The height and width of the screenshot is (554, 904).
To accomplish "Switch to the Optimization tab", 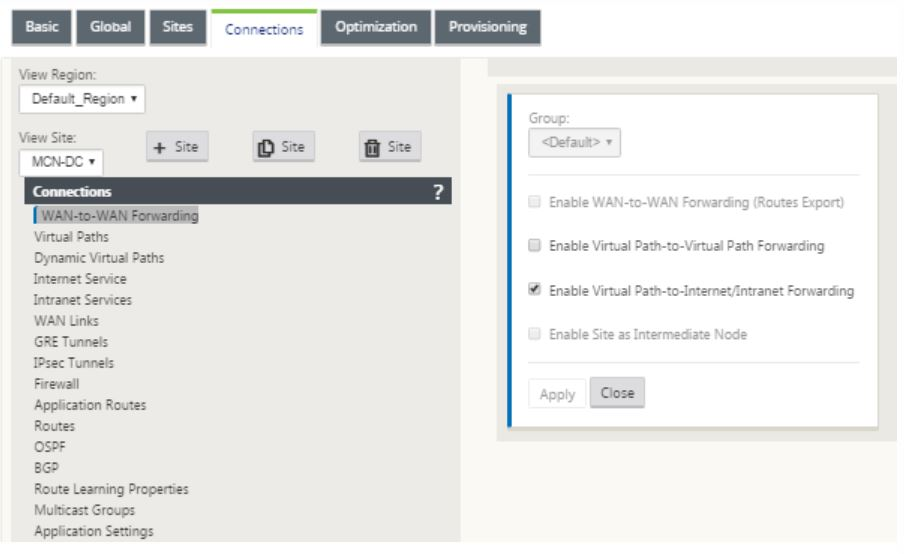I will pos(376,27).
